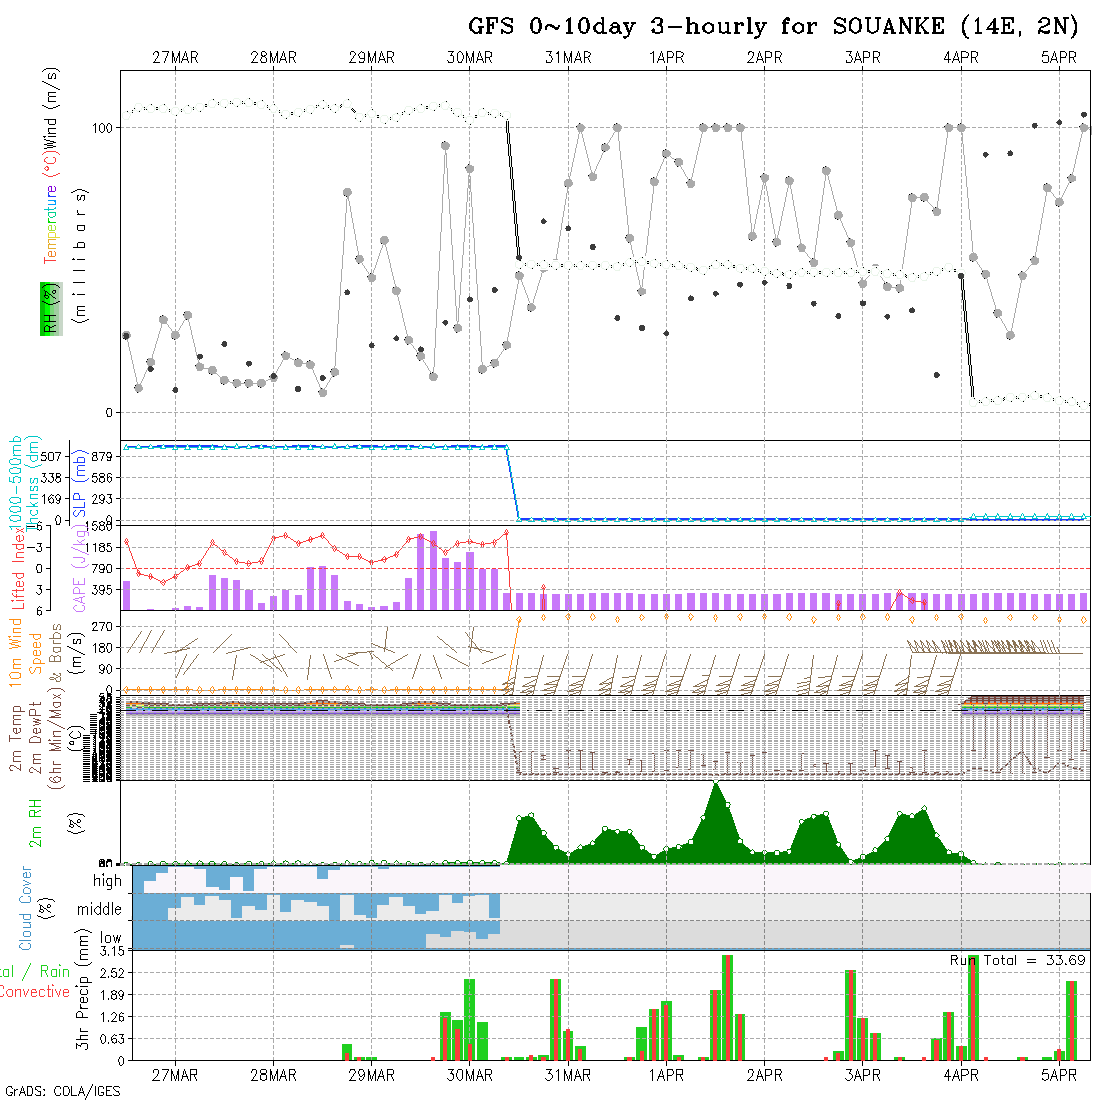Image resolution: width=1100 pixels, height=1100 pixels.
Task: Click the blue Cloud Cover axis label
Action: tap(26, 908)
